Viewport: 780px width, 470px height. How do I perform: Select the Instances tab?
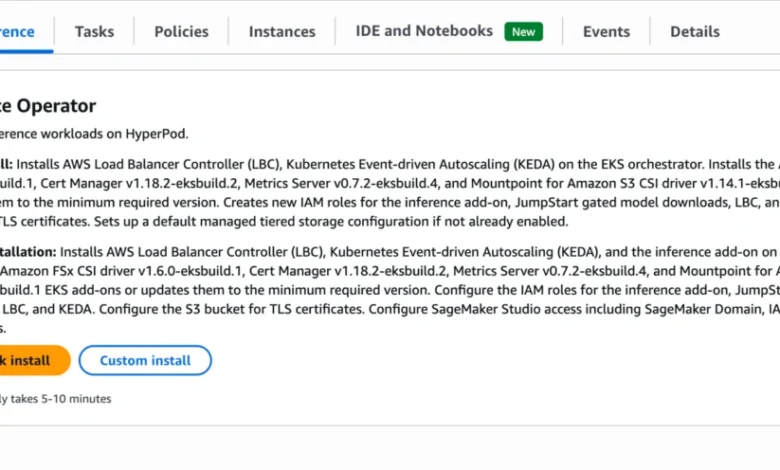click(x=282, y=32)
